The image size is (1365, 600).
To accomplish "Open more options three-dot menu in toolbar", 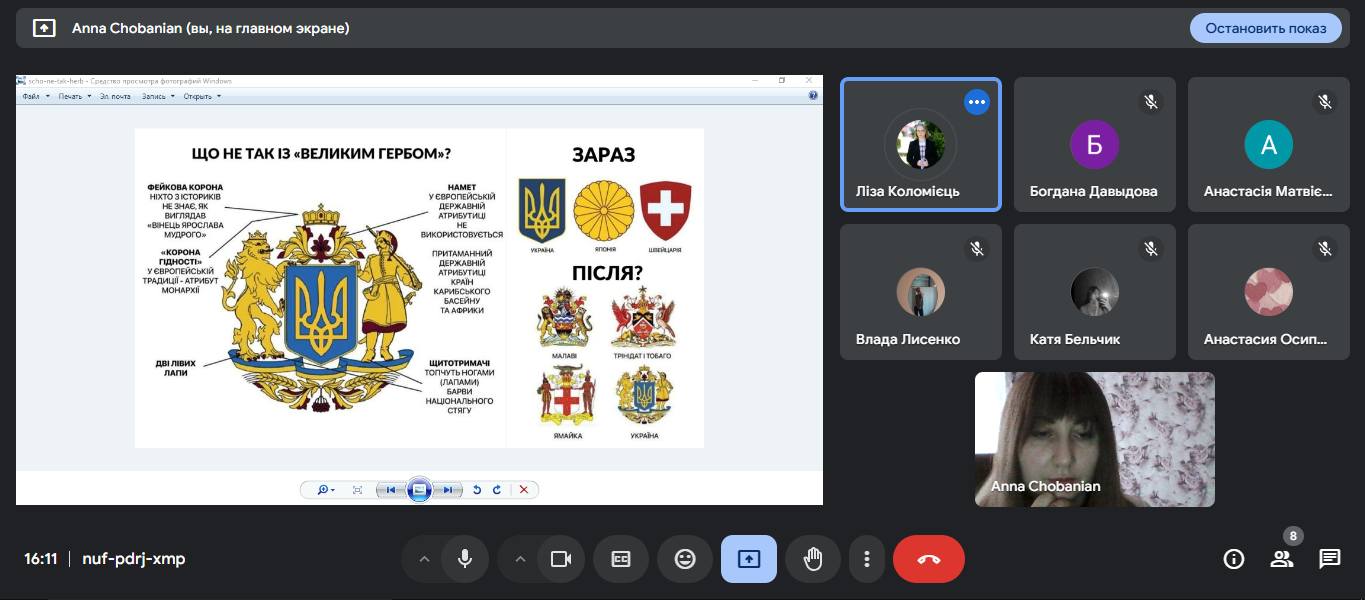I will (x=867, y=559).
